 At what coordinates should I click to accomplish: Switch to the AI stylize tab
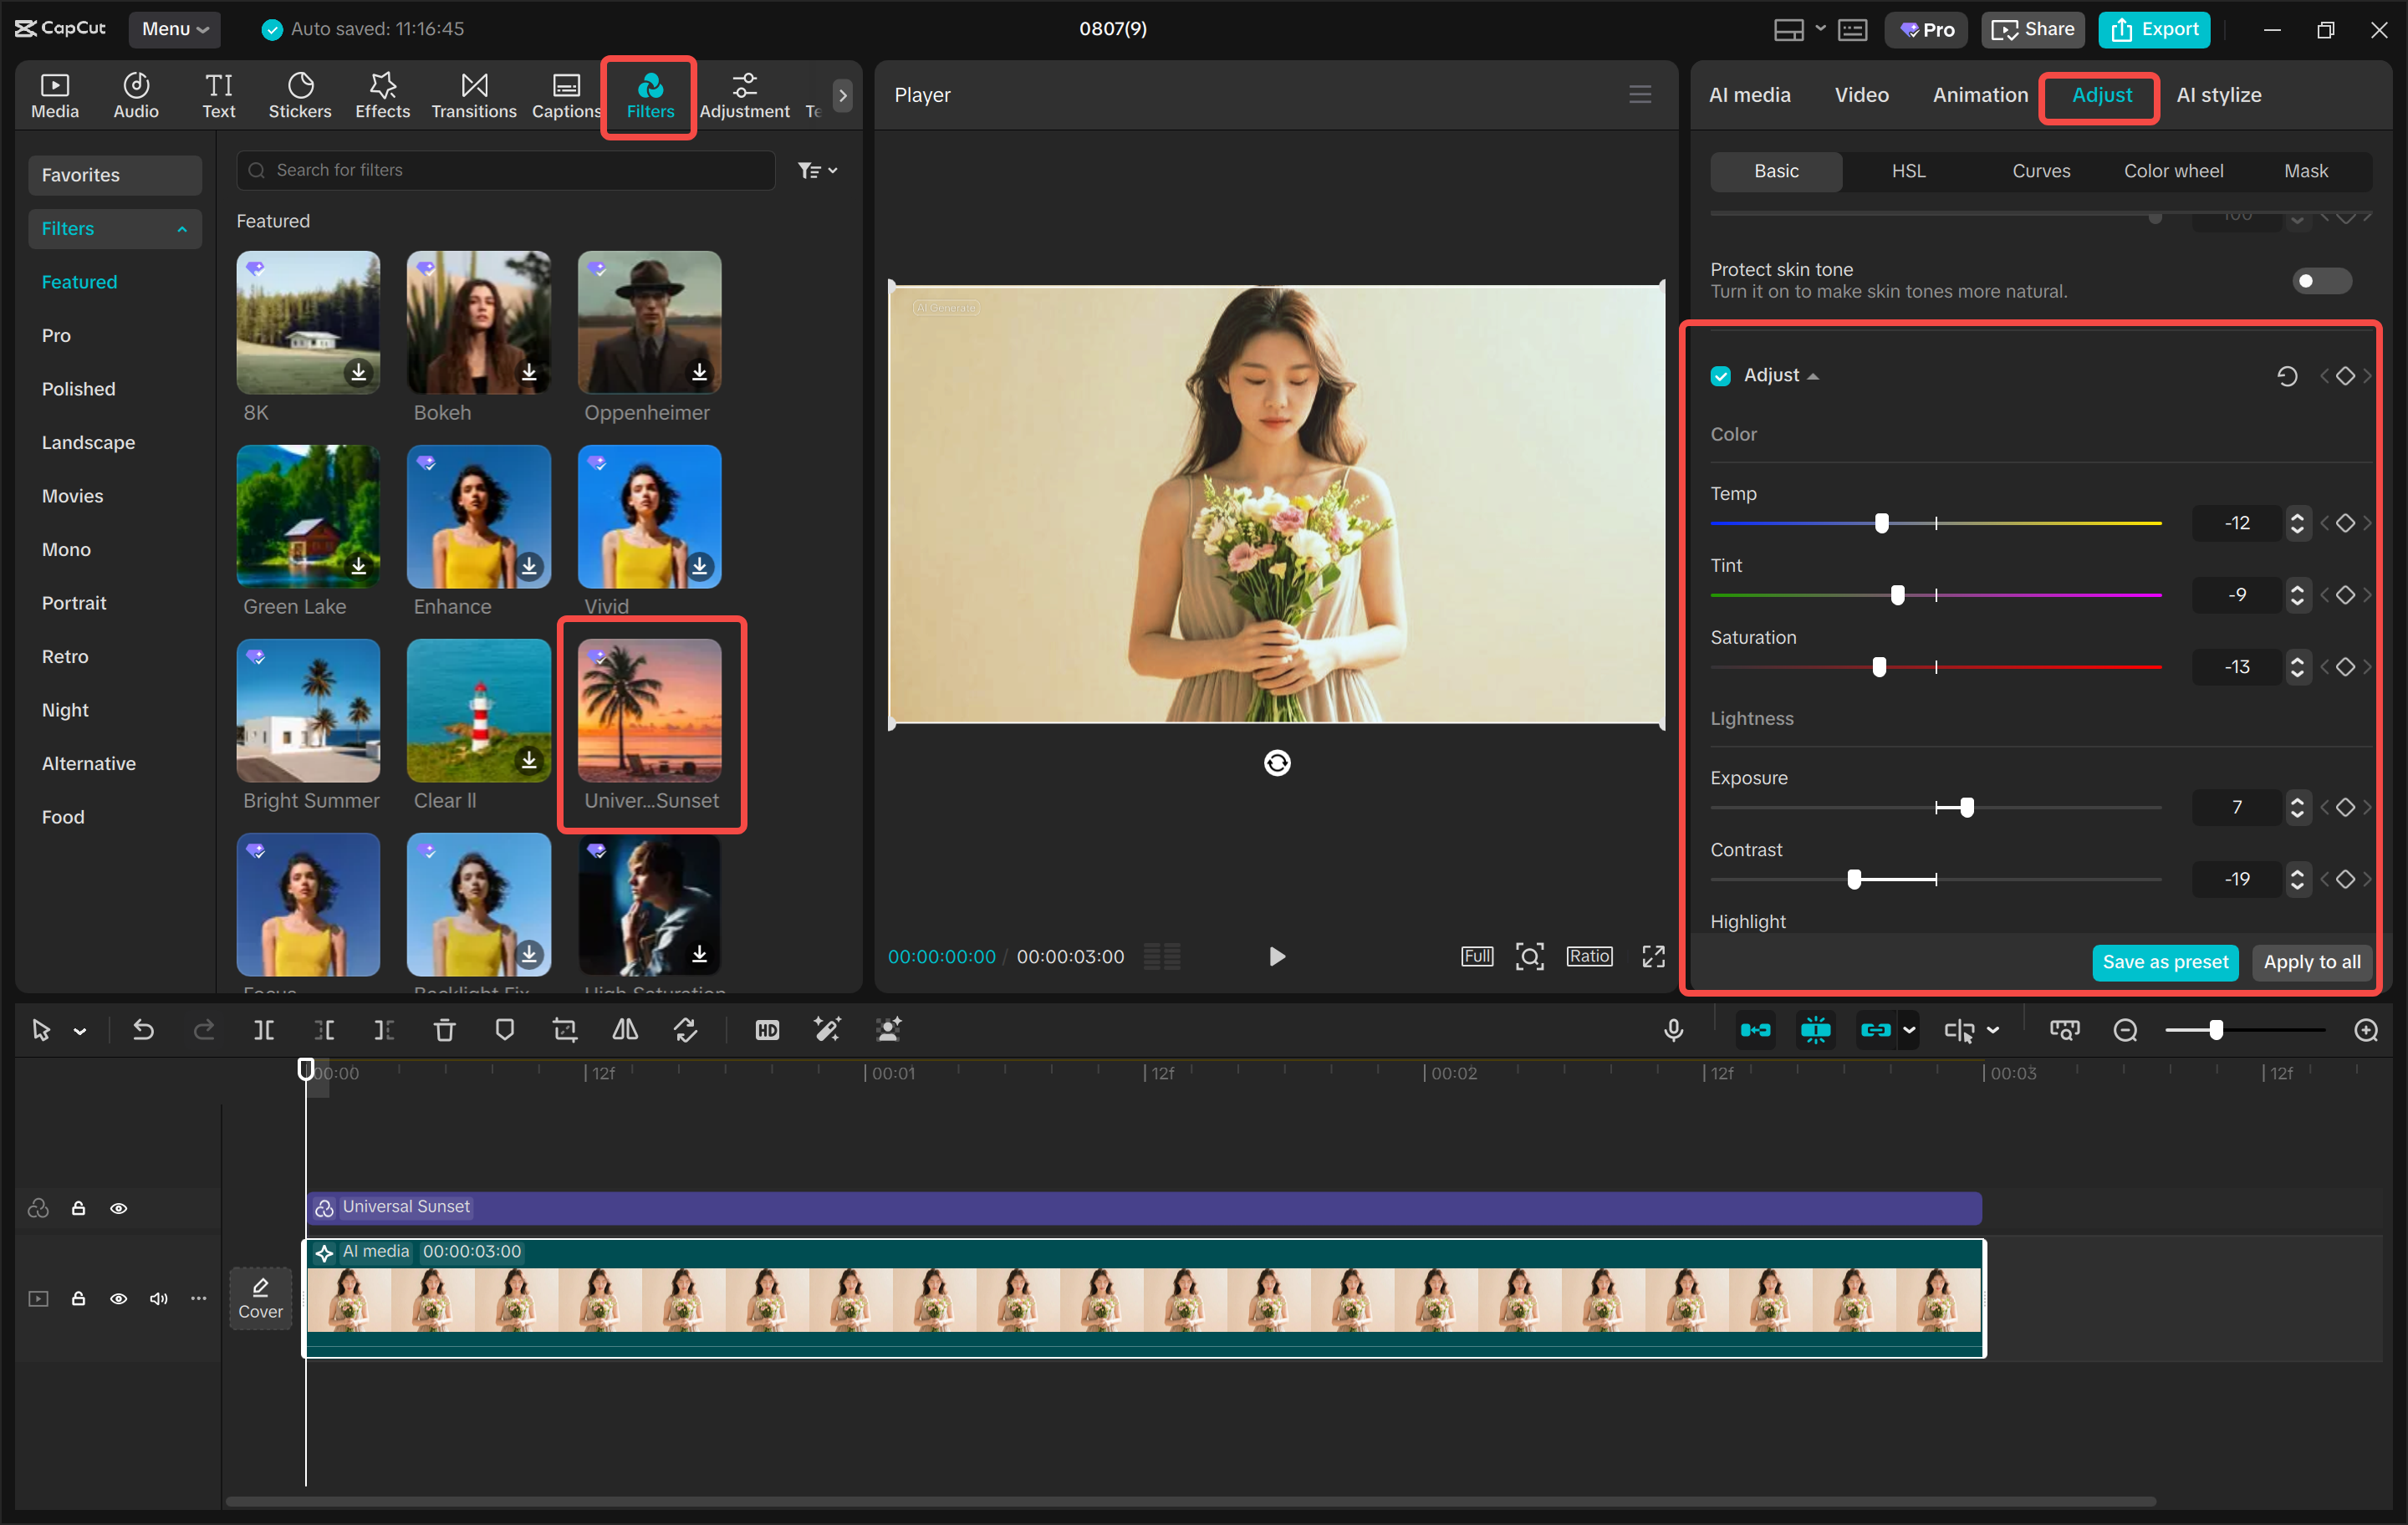[2218, 95]
